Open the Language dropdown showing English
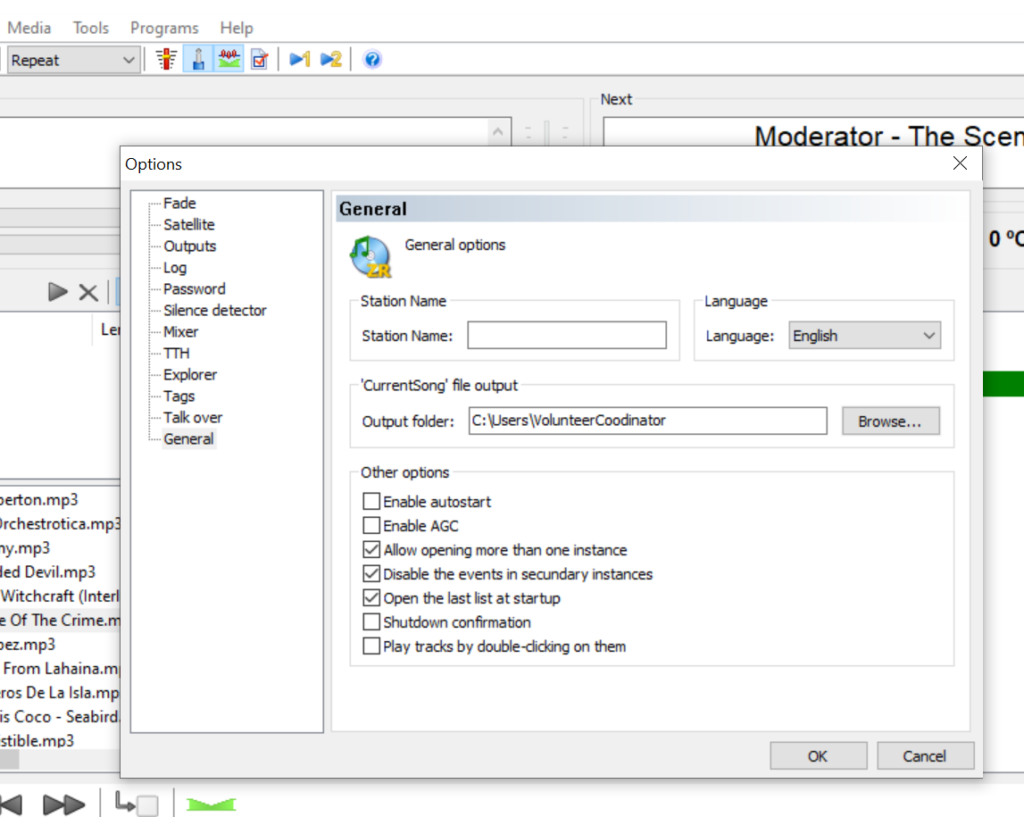Image resolution: width=1024 pixels, height=817 pixels. pos(865,336)
